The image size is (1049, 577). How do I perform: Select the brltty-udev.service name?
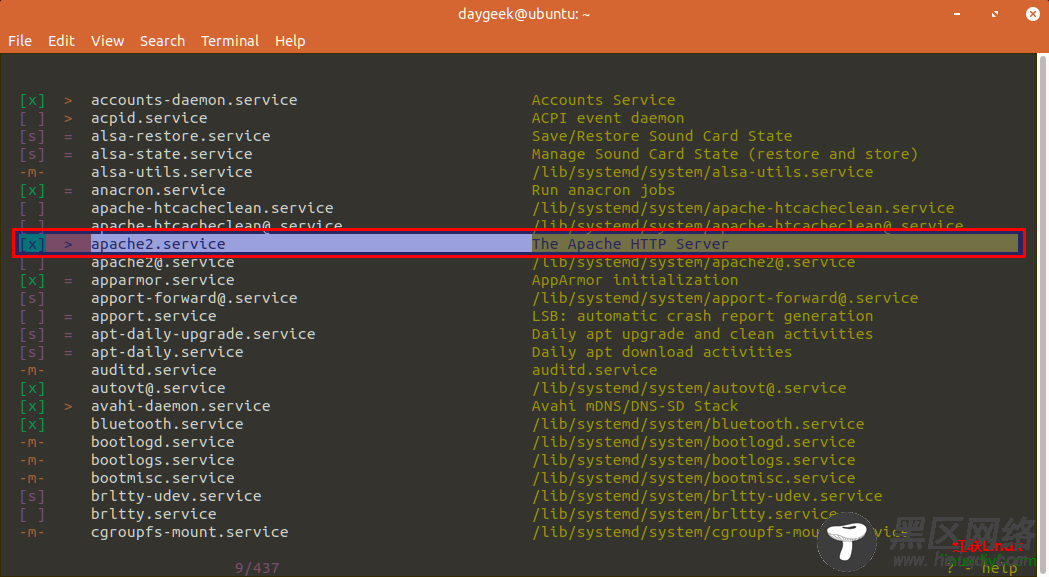coord(176,497)
